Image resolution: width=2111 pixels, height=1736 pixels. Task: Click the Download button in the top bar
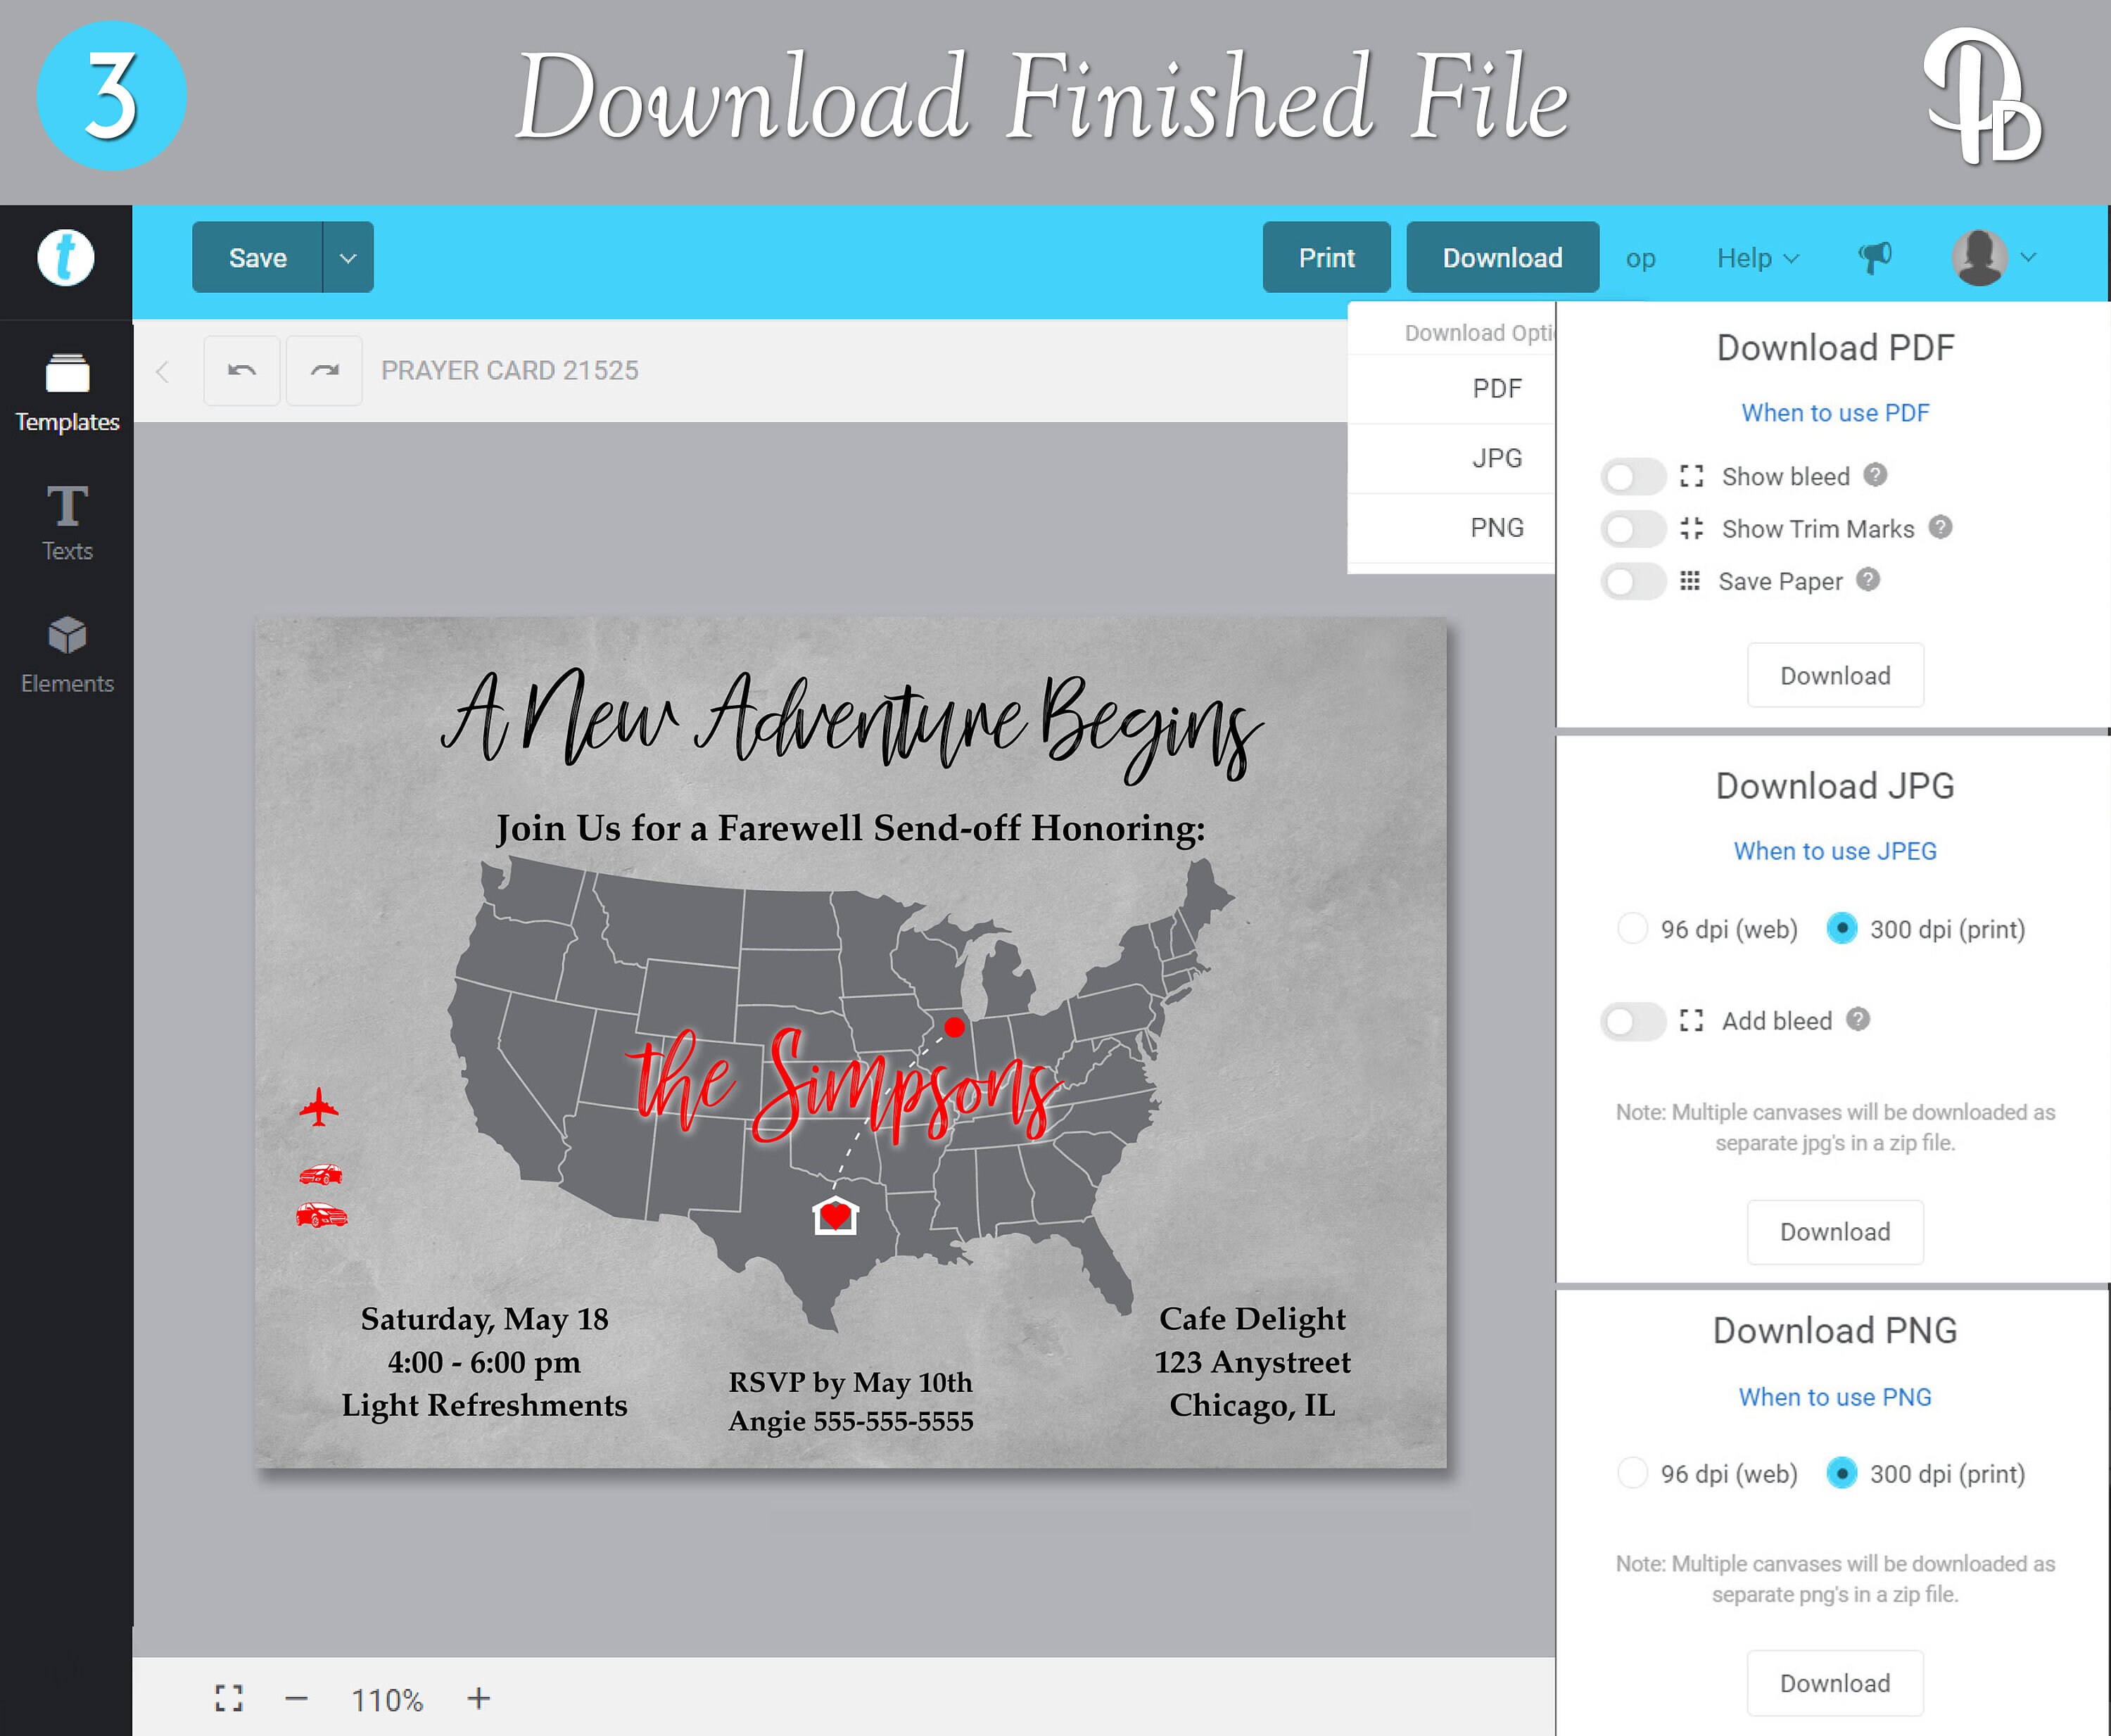pyautogui.click(x=1502, y=258)
